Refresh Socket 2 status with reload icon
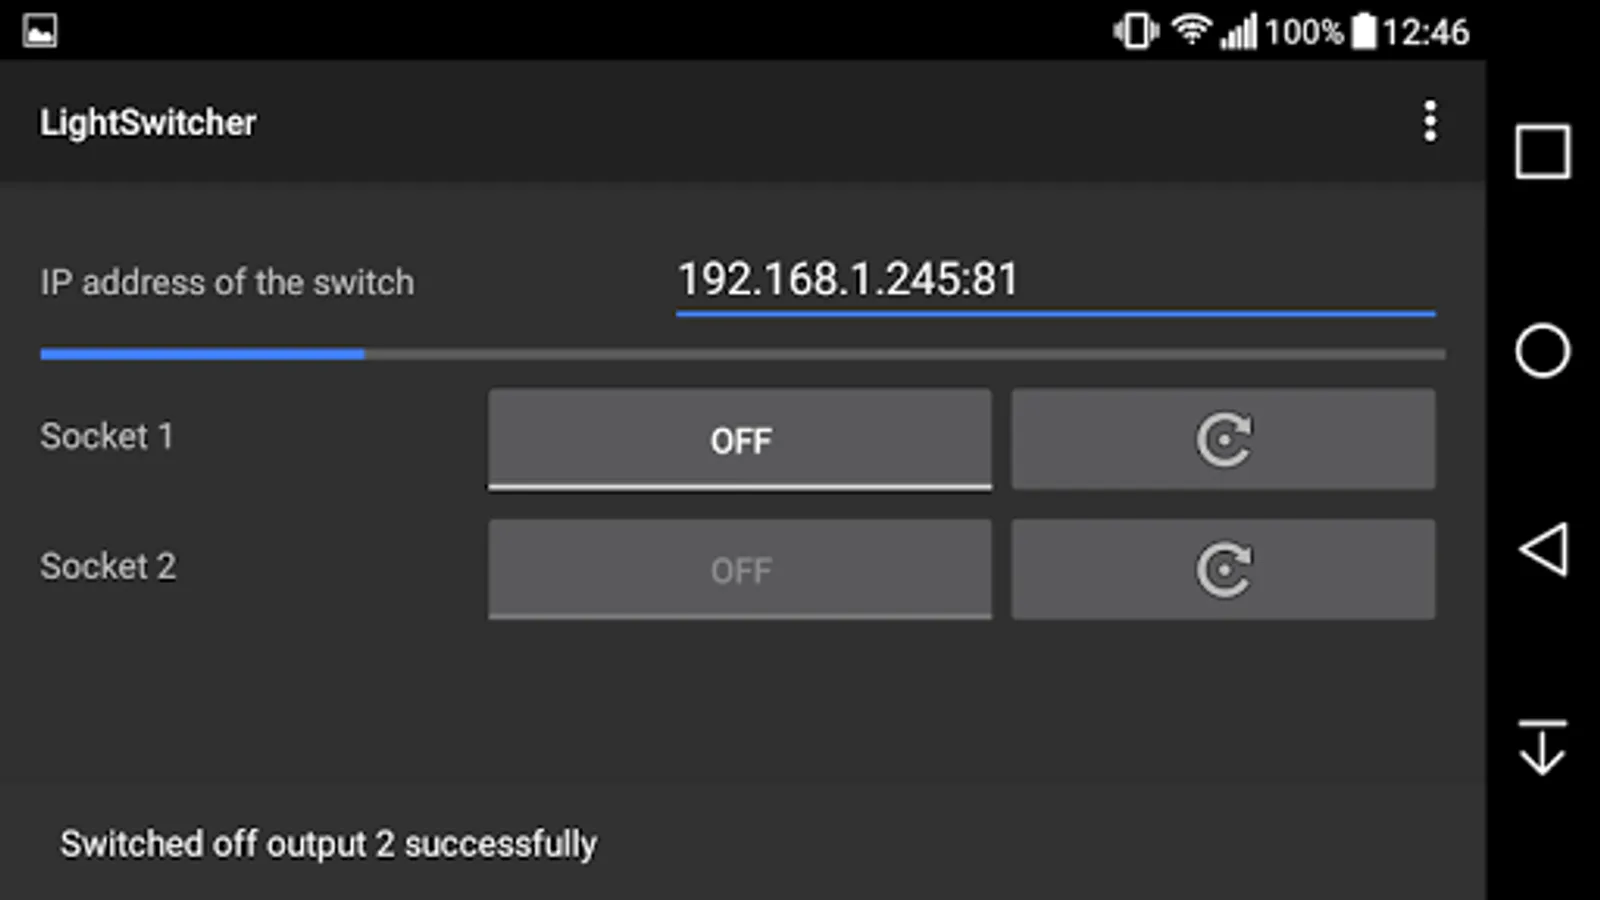This screenshot has width=1600, height=900. pos(1223,569)
